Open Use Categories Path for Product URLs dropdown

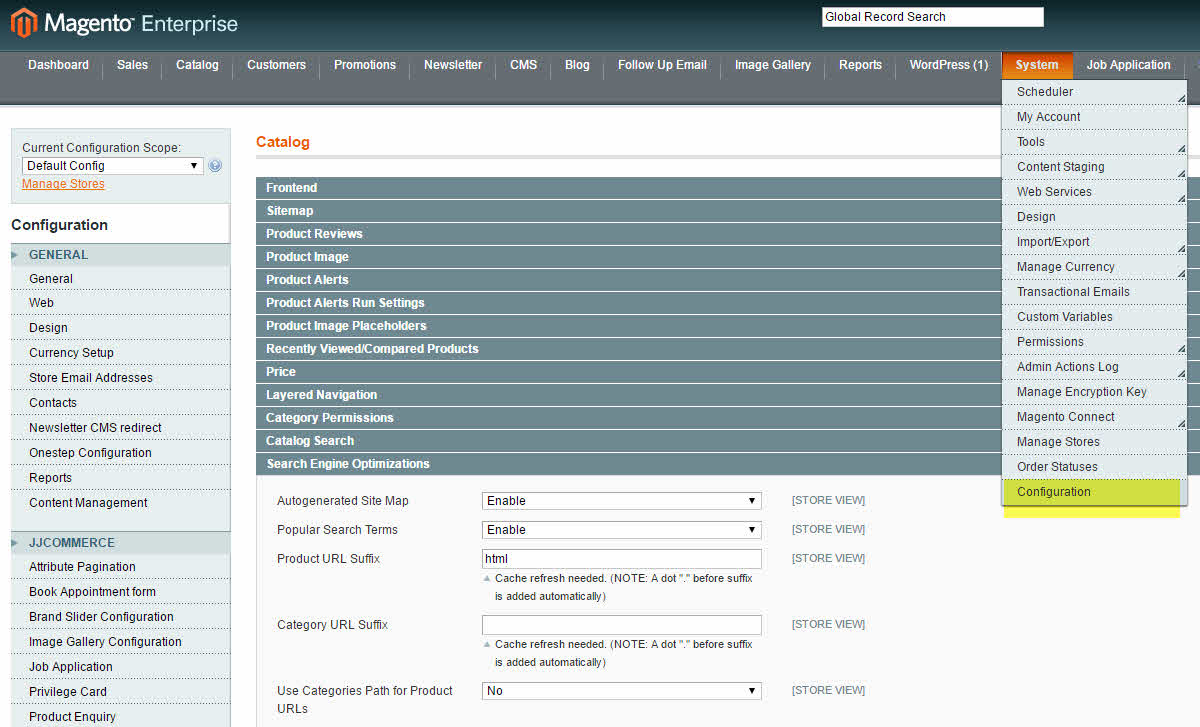pyautogui.click(x=621, y=690)
